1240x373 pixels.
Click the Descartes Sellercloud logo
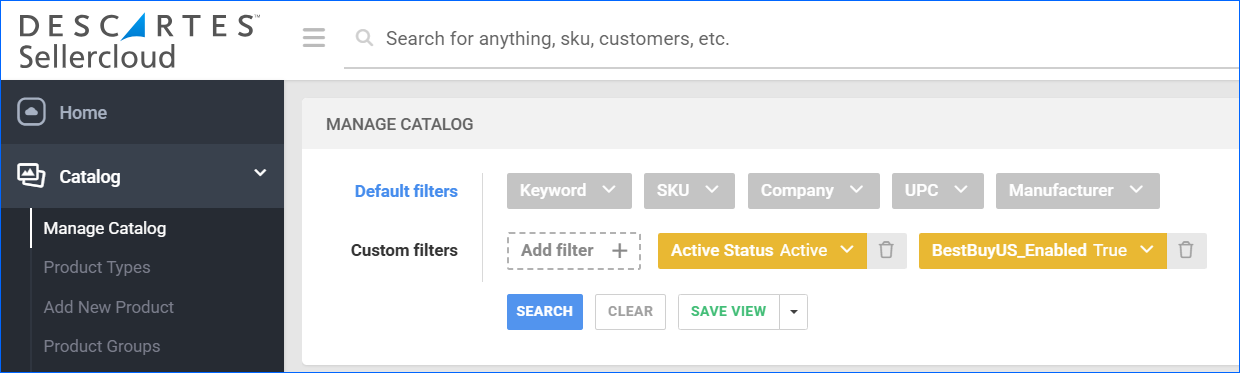(139, 40)
